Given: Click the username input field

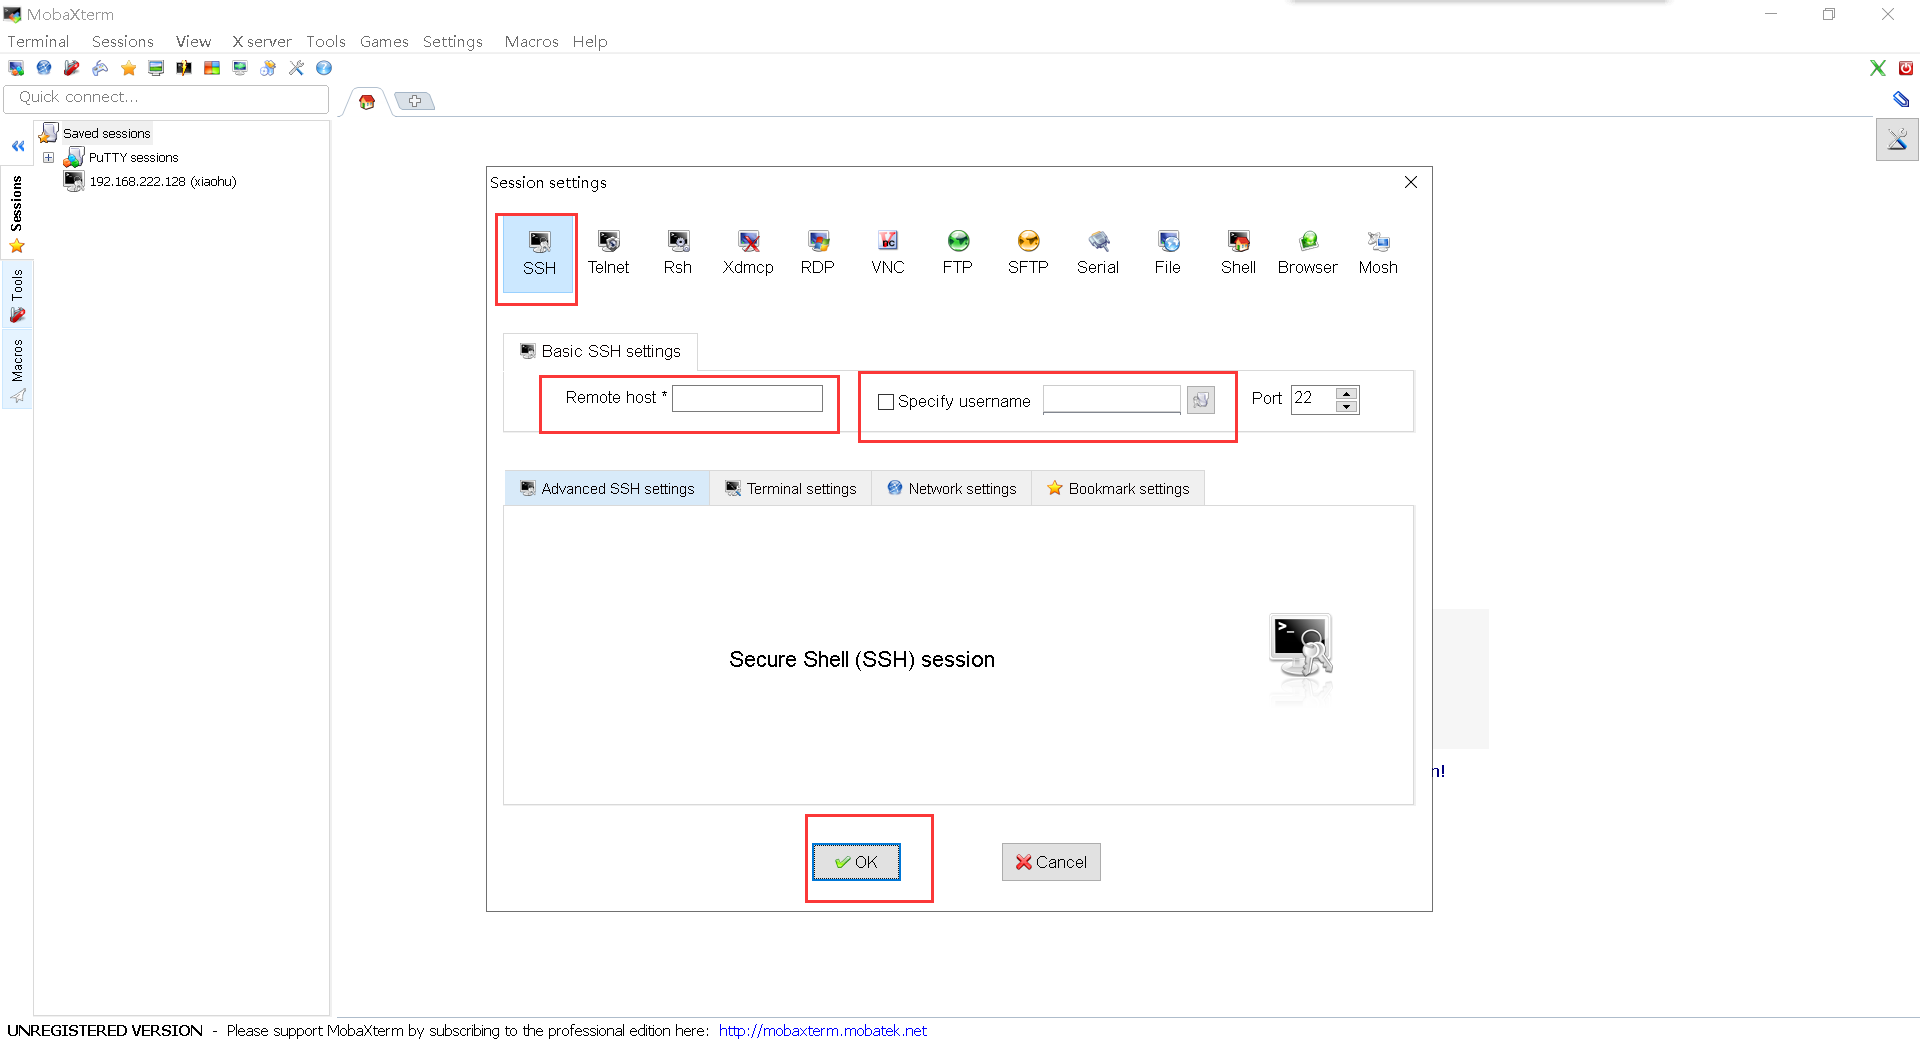Looking at the screenshot, I should [x=1112, y=399].
